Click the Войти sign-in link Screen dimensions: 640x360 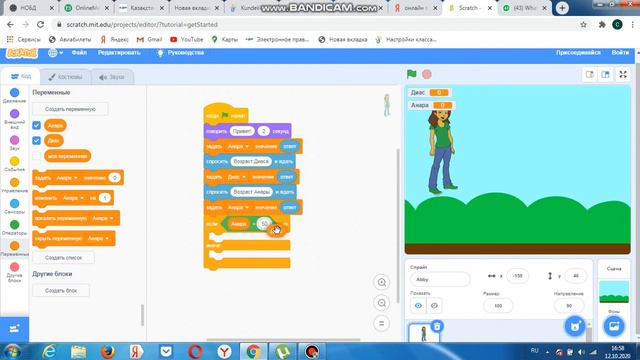(x=620, y=53)
